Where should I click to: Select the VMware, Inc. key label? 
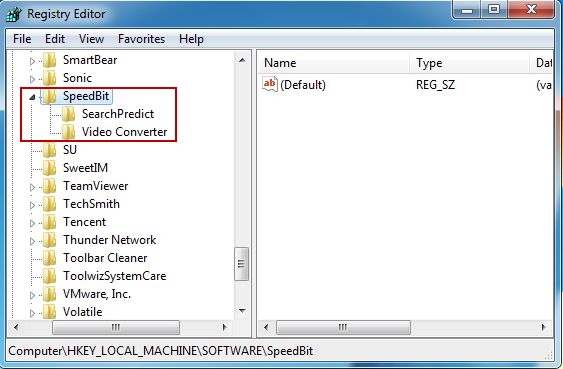[97, 294]
